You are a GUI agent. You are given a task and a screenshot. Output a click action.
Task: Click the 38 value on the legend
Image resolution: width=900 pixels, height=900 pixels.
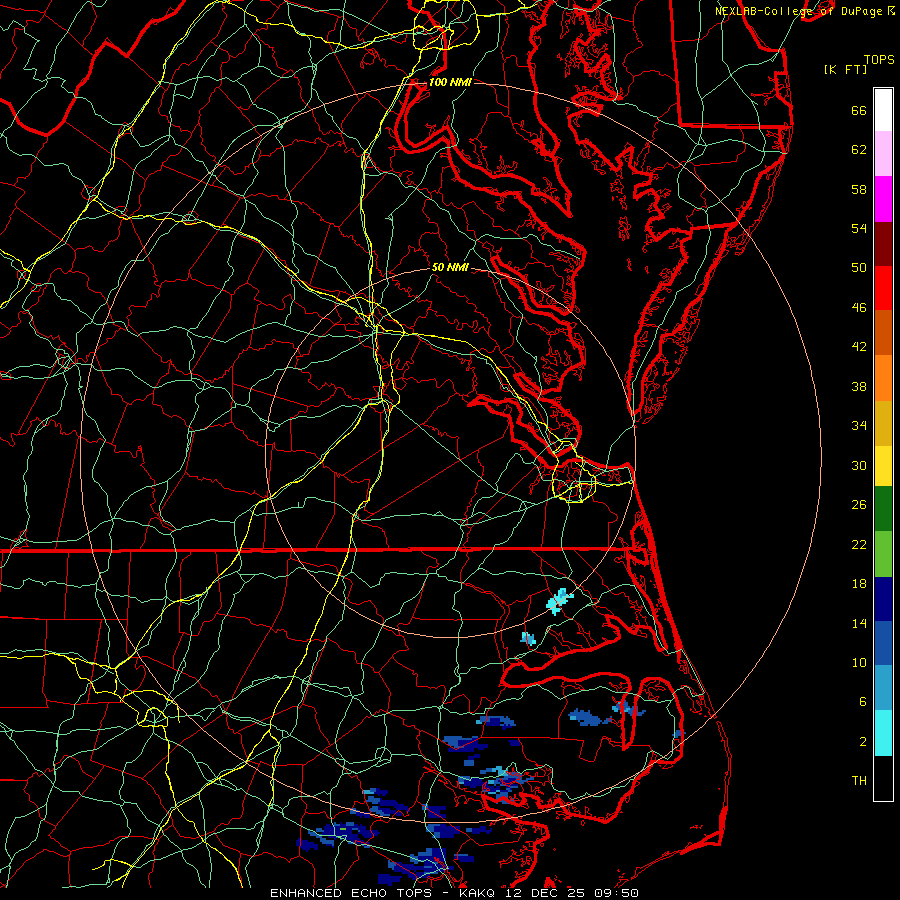[x=859, y=386]
